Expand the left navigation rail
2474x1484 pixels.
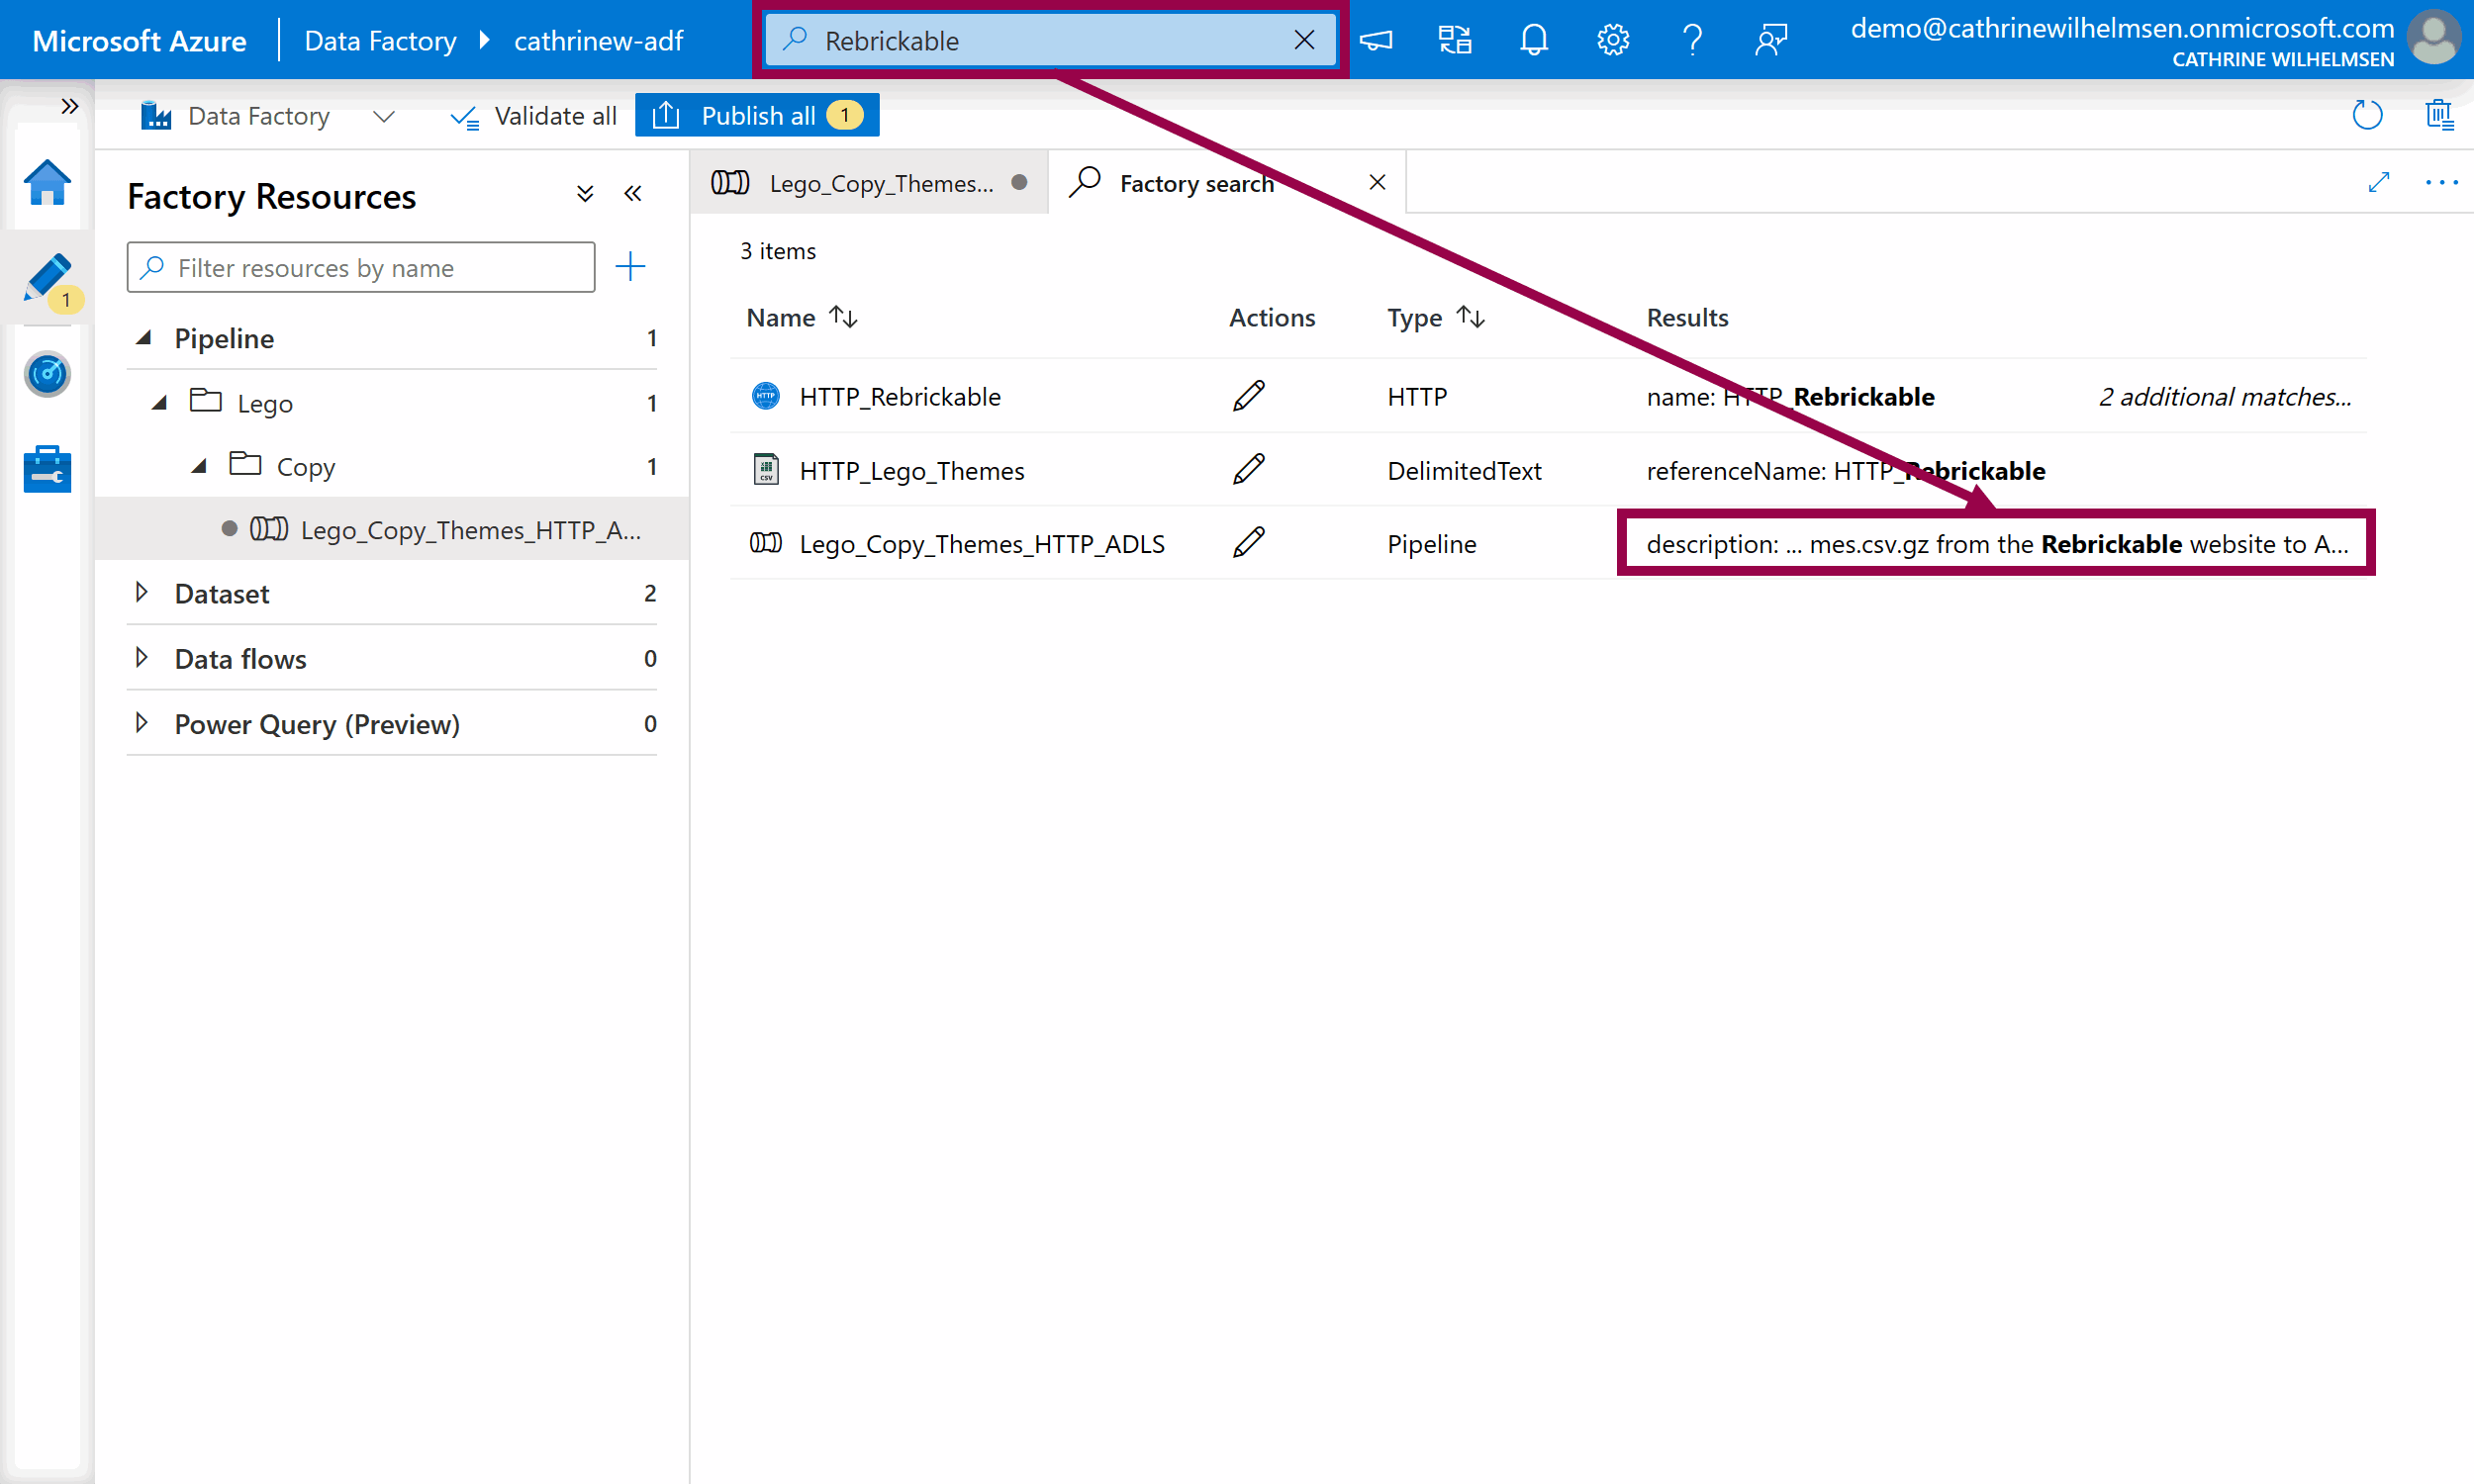pos(69,106)
